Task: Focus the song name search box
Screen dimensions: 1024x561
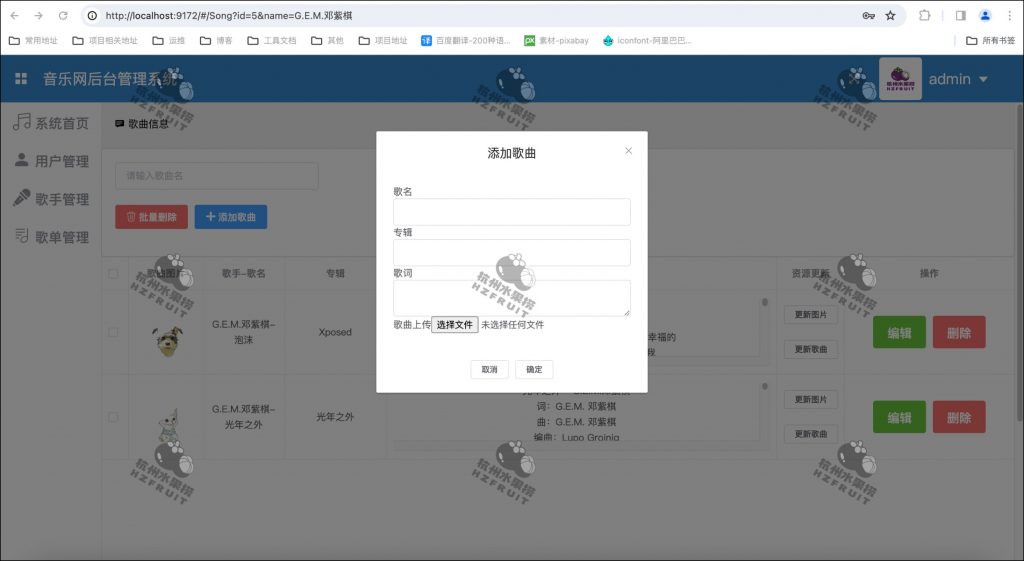Action: [217, 176]
